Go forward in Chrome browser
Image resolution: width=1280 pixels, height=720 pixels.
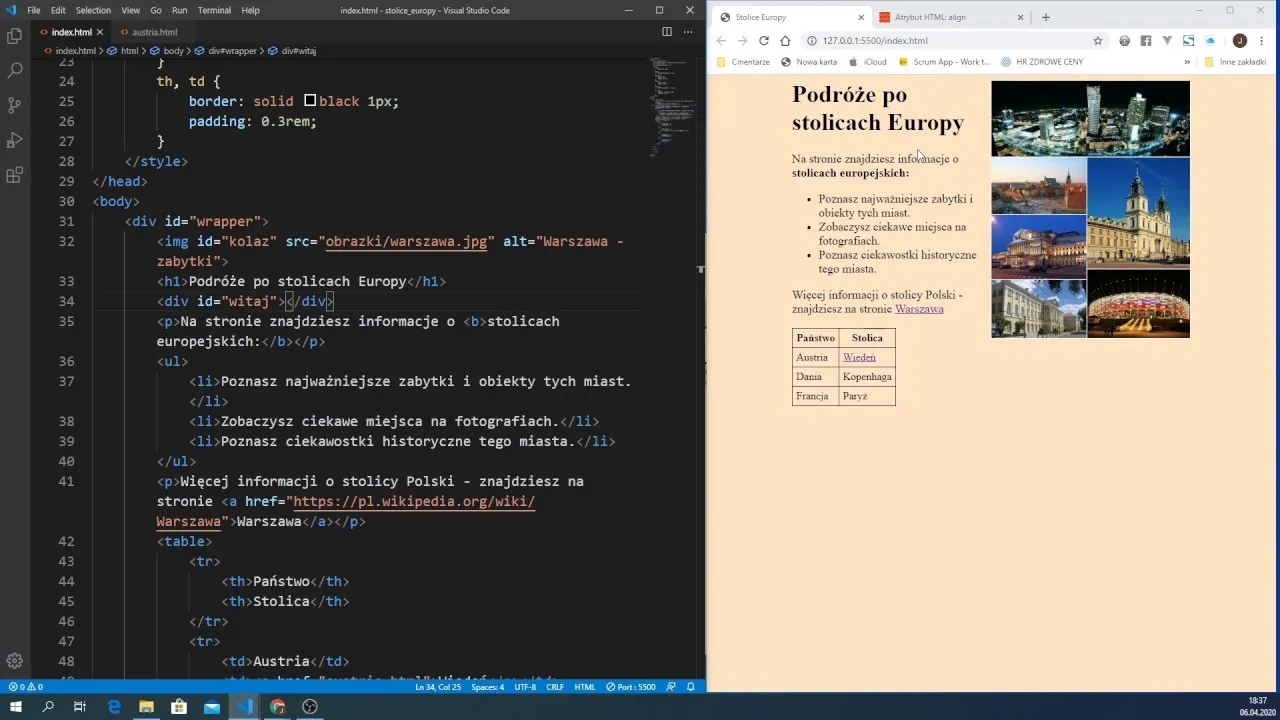[x=742, y=41]
